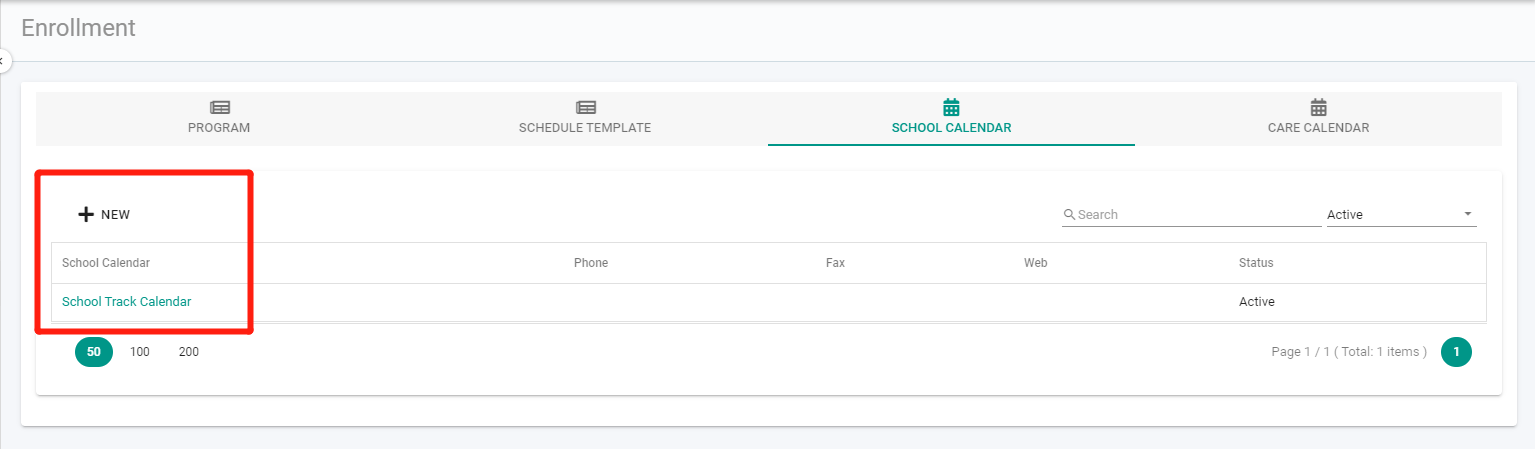This screenshot has width=1535, height=449.
Task: Click the magnifier search icon
Action: (x=1069, y=214)
